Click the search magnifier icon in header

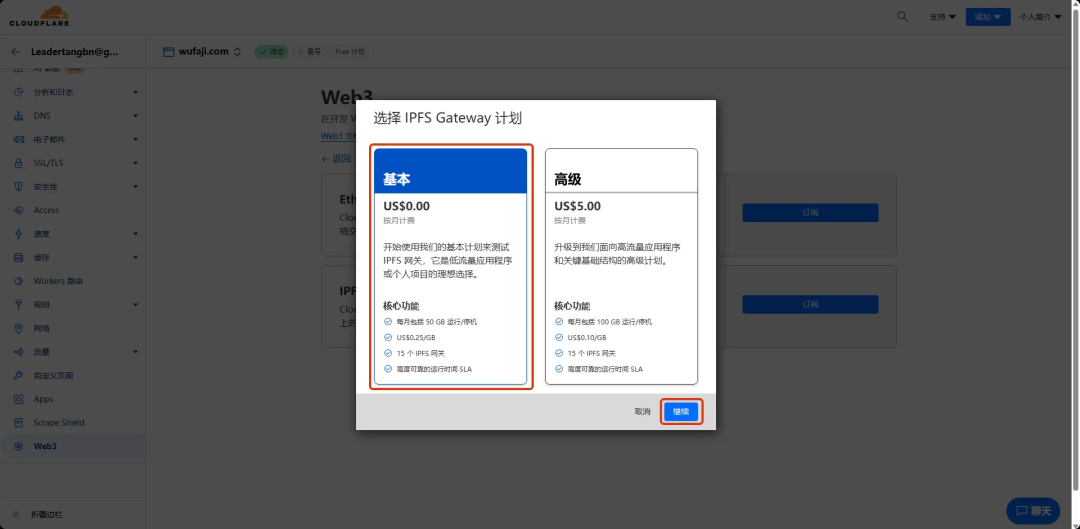click(902, 17)
